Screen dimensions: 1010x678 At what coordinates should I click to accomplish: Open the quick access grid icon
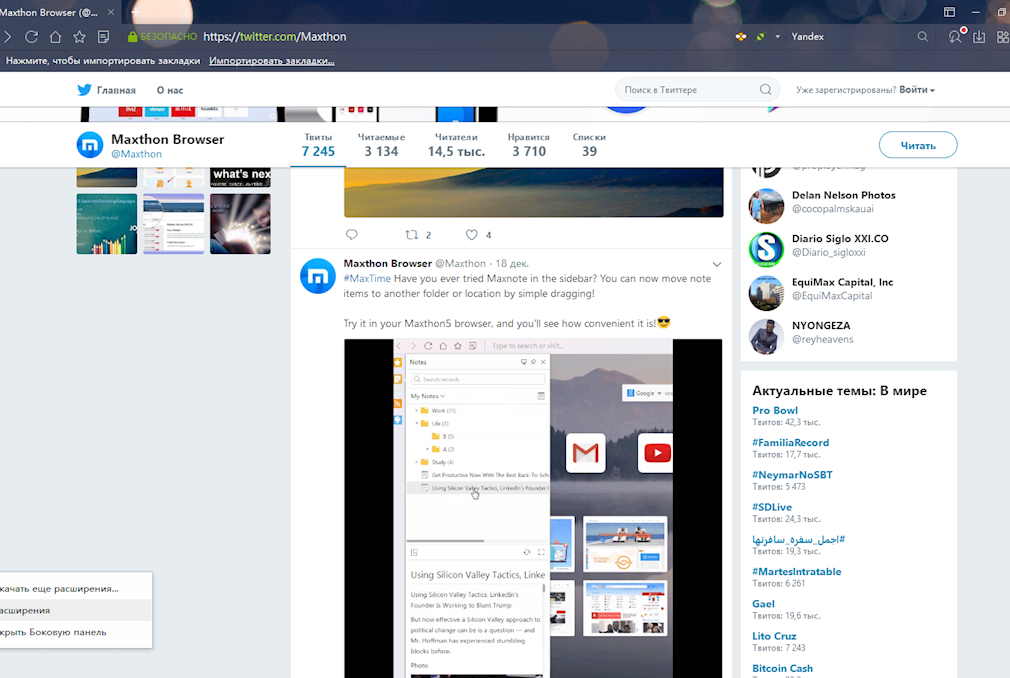click(1002, 37)
